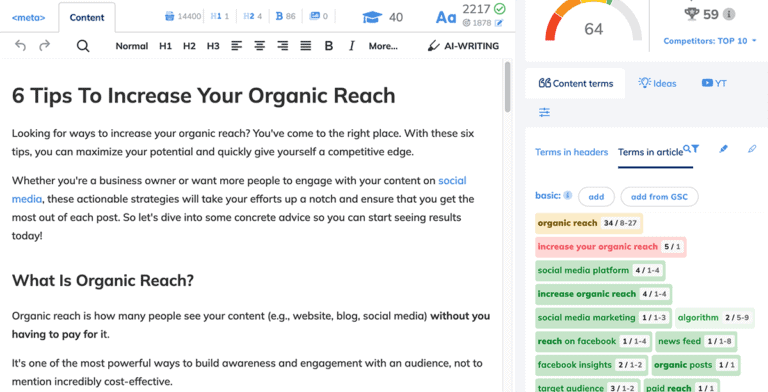This screenshot has height=392, width=768.
Task: Open the Content terms tab
Action: click(x=576, y=83)
